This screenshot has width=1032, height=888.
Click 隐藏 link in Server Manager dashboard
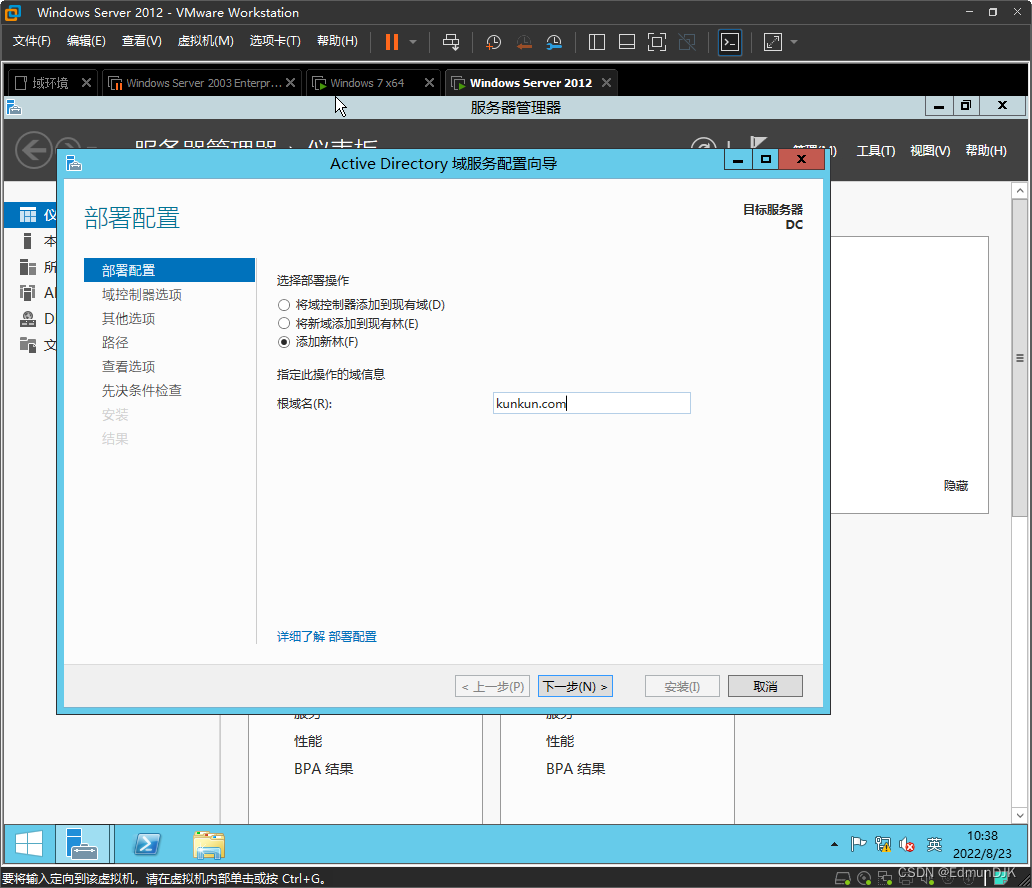tap(956, 486)
